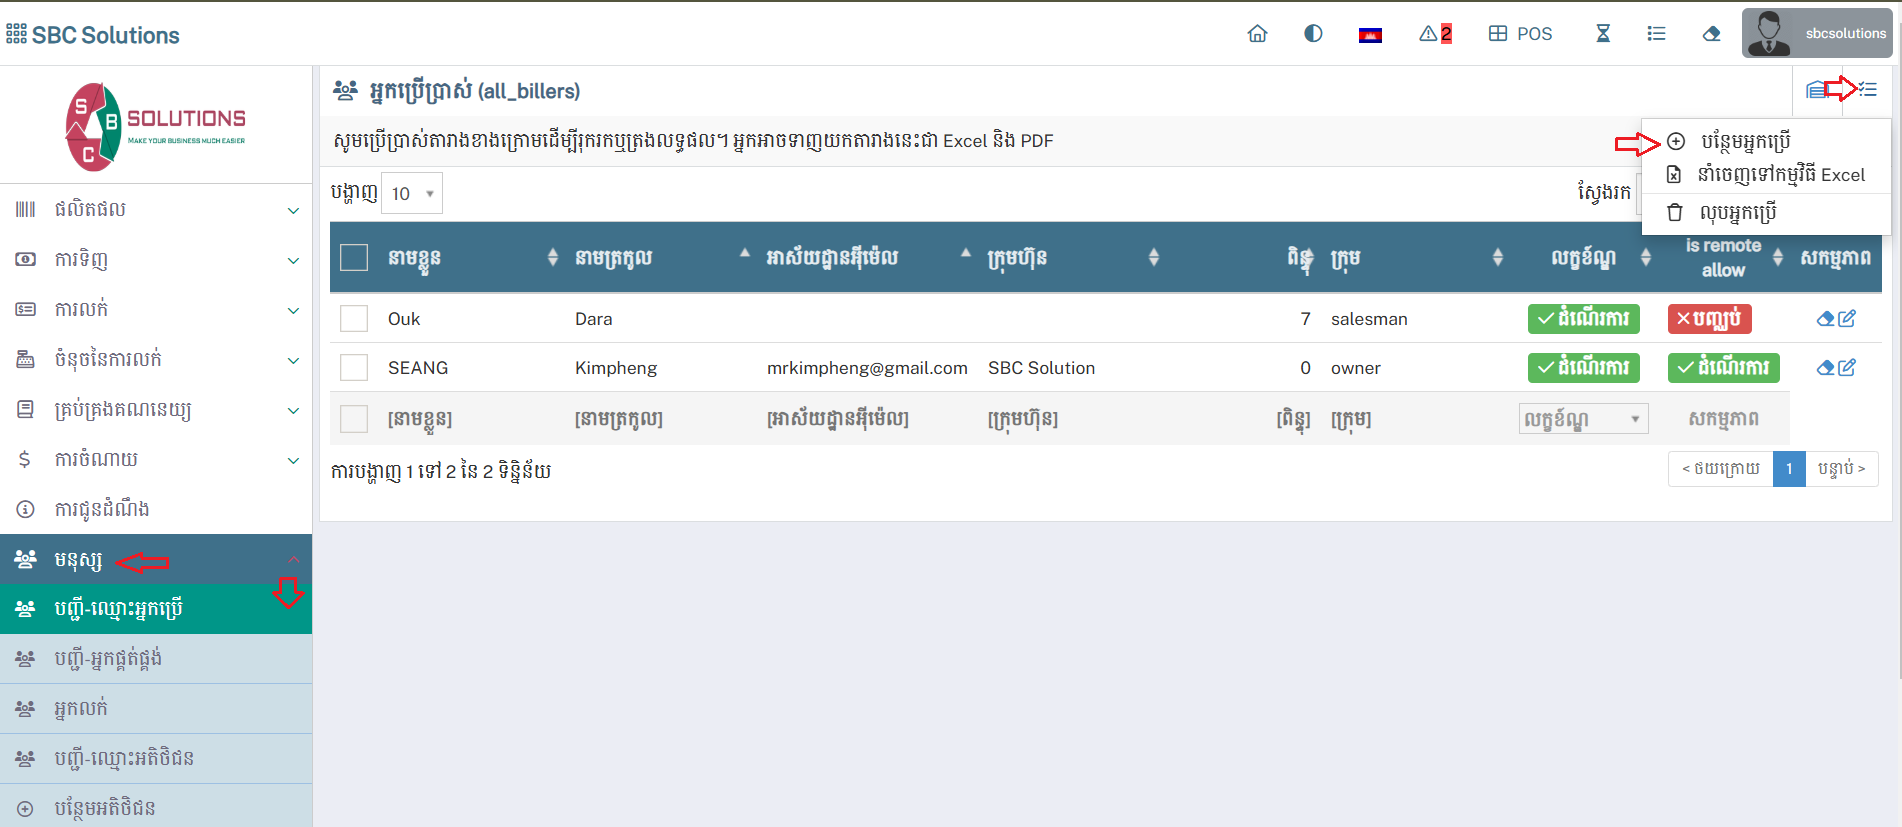Open the alert warning notifications icon
The height and width of the screenshot is (827, 1902).
(1434, 34)
